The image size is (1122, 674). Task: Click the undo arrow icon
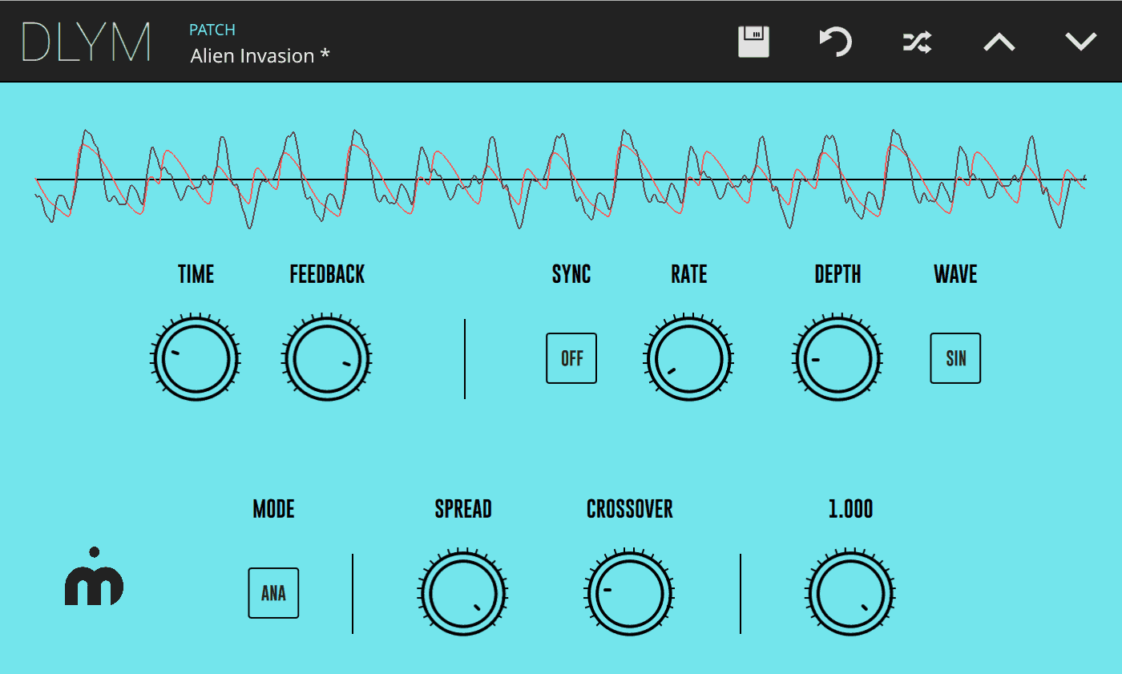(x=835, y=41)
